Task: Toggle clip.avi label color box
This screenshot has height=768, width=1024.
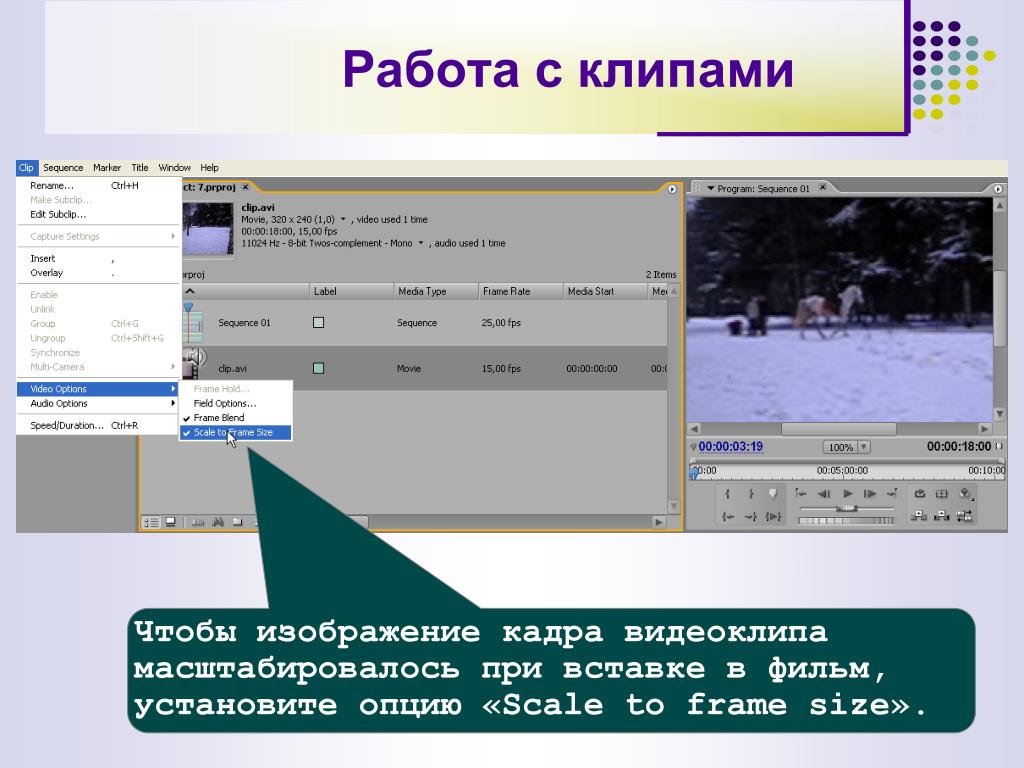Action: click(x=319, y=368)
